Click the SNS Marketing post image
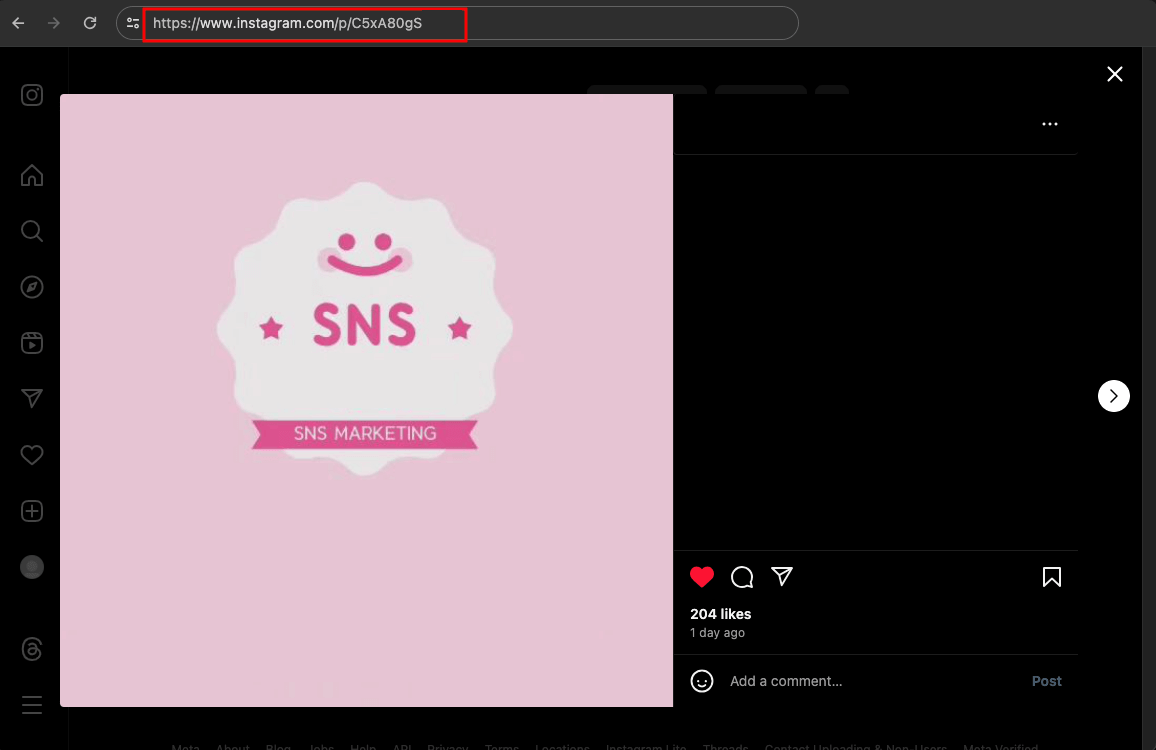The image size is (1156, 750). [366, 400]
